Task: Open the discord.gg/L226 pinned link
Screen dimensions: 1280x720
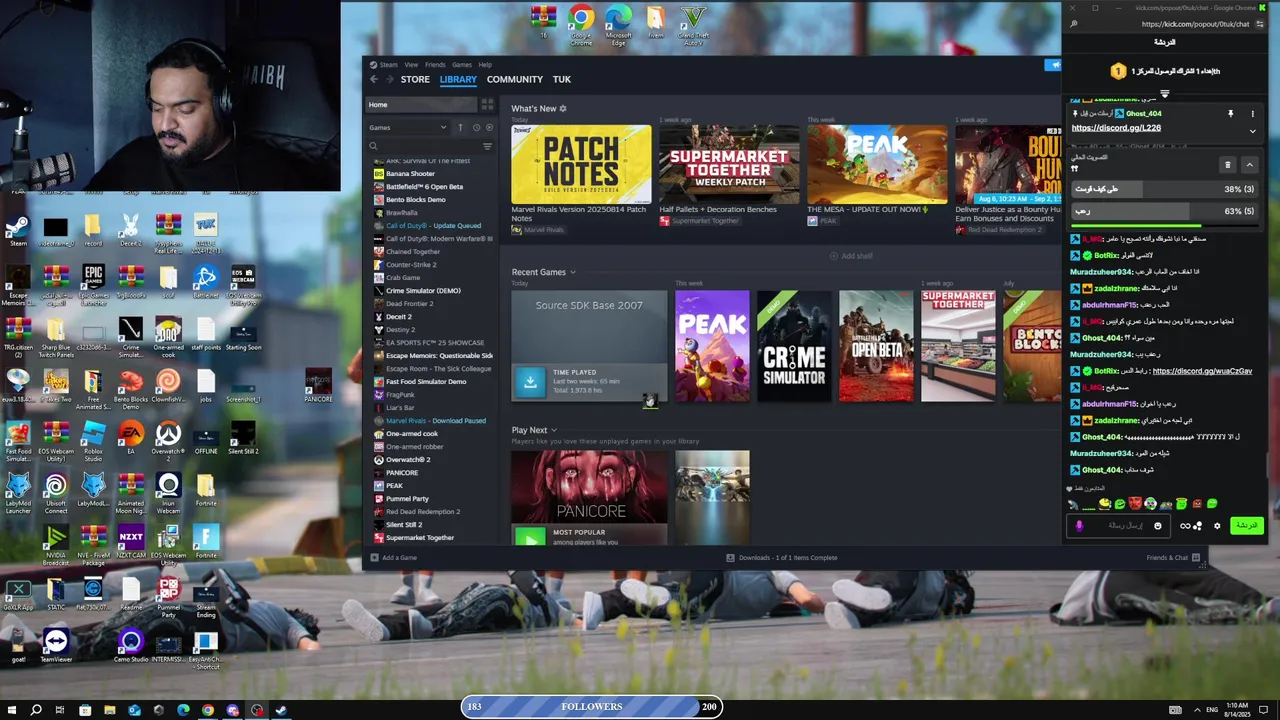Action: point(1116,128)
